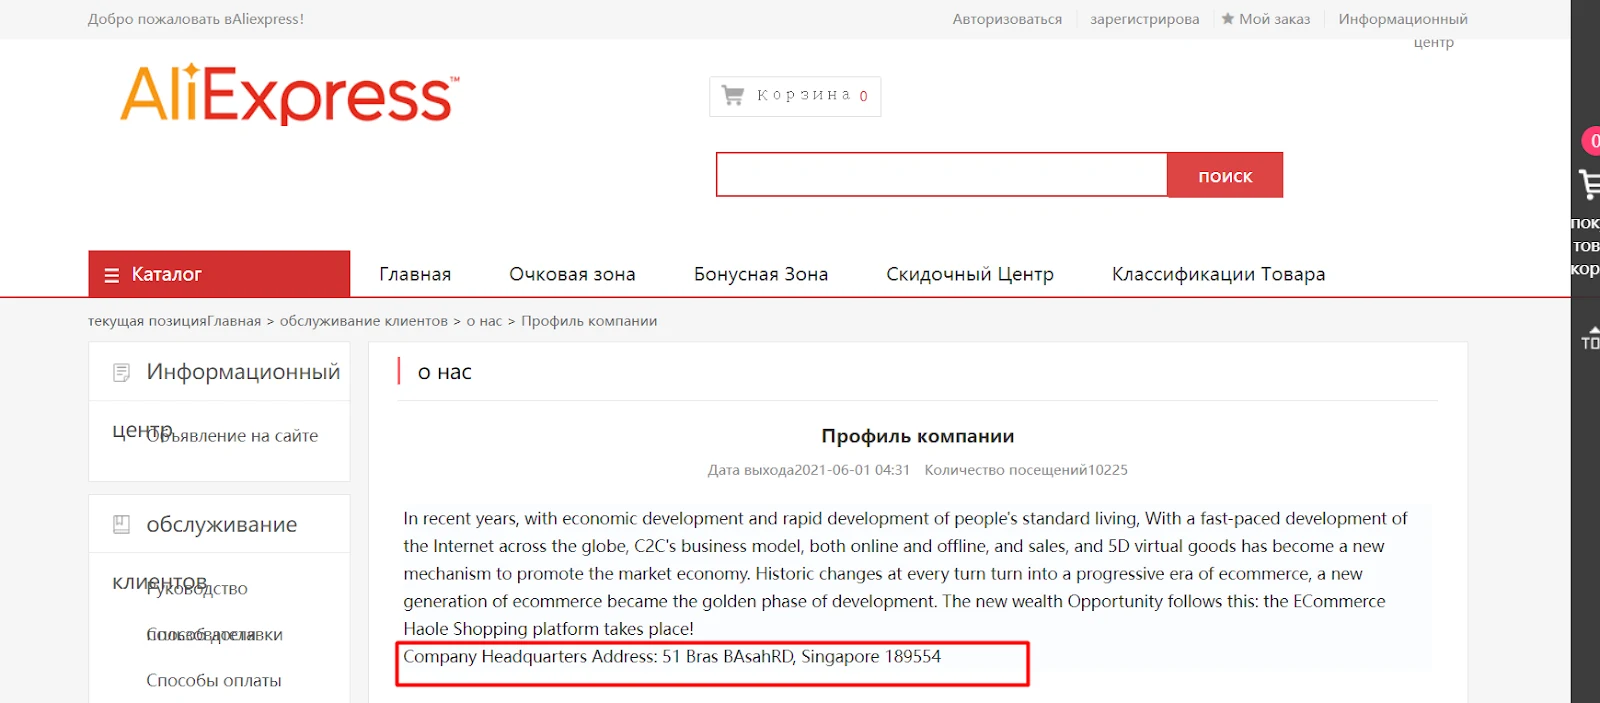Click the Информационный центр sidebar document icon
Image resolution: width=1600 pixels, height=703 pixels.
[121, 372]
